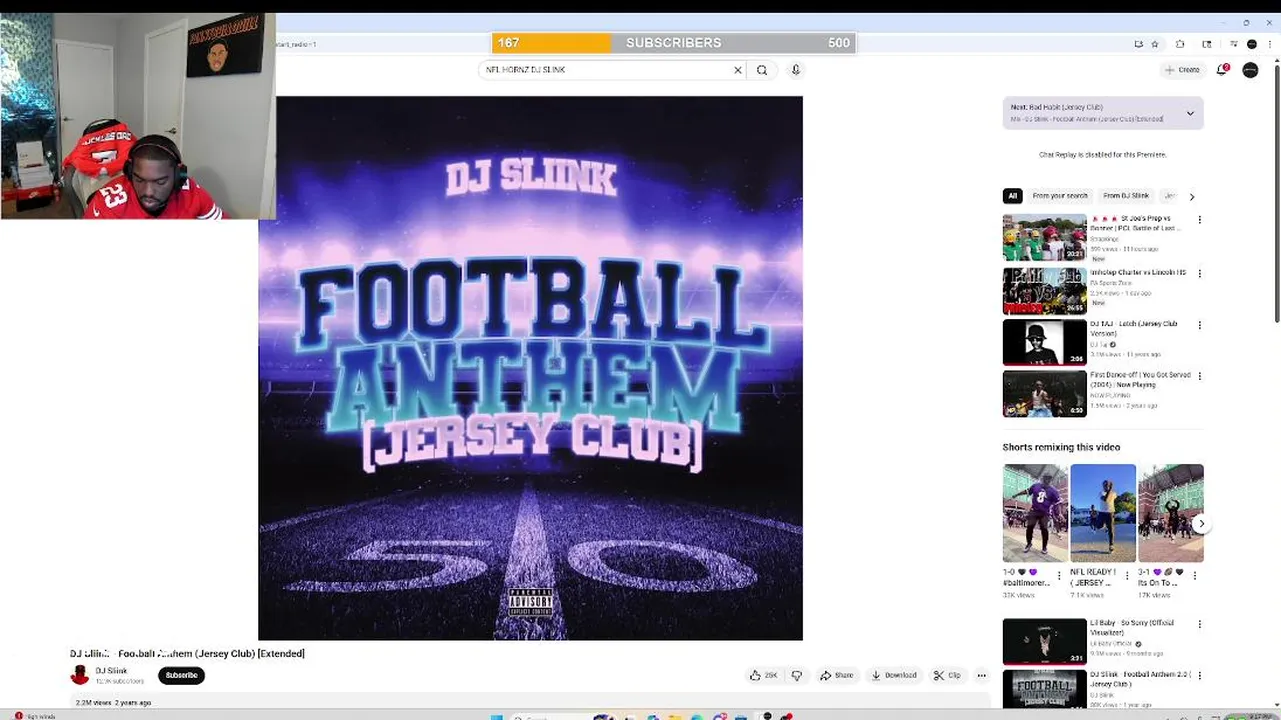Open options menu for St Joe's Prep video
1281x720 pixels.
(x=1199, y=220)
